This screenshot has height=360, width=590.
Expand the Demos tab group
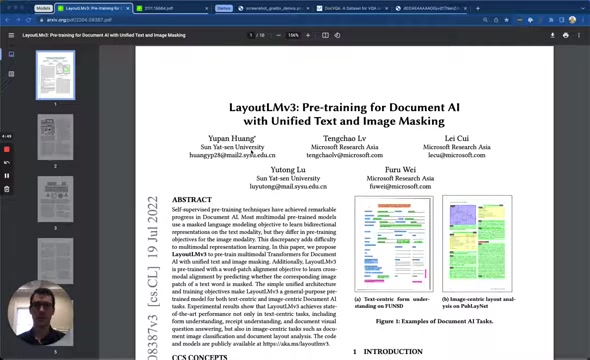click(x=224, y=8)
